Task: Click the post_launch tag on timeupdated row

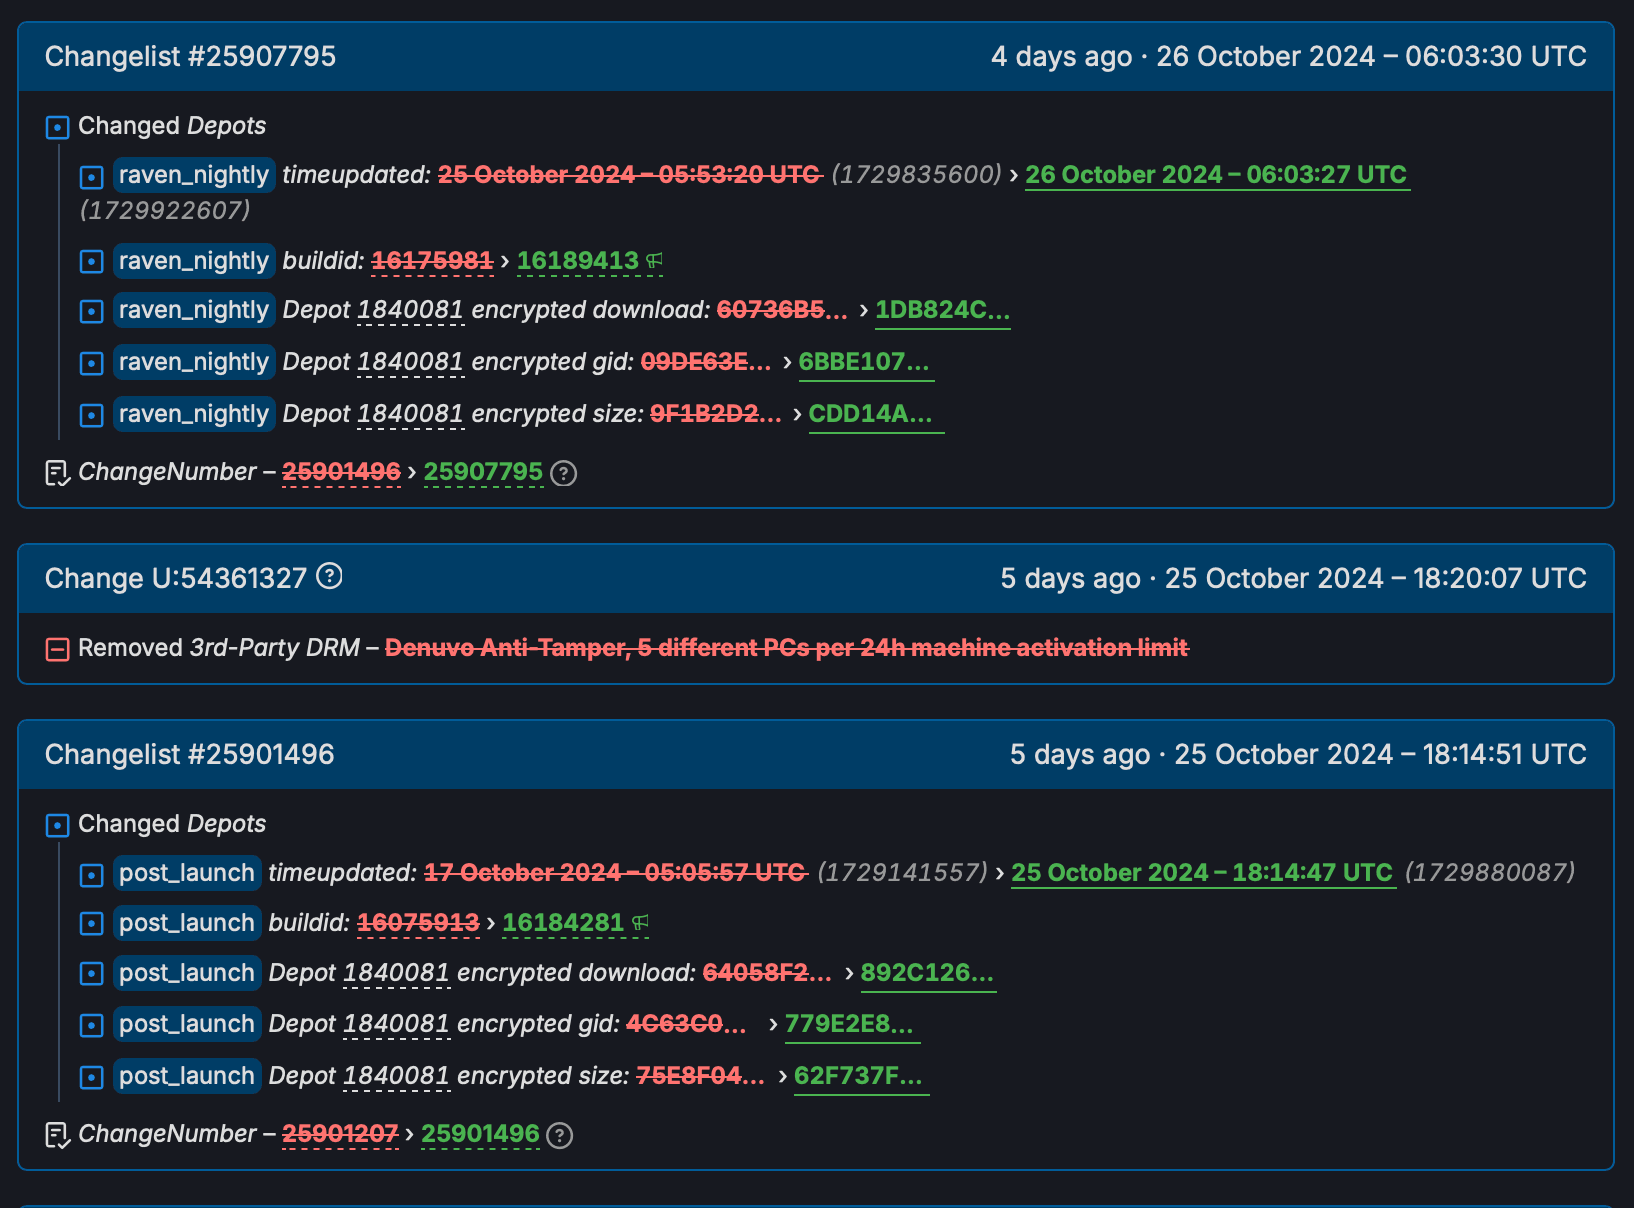Action: (x=187, y=873)
